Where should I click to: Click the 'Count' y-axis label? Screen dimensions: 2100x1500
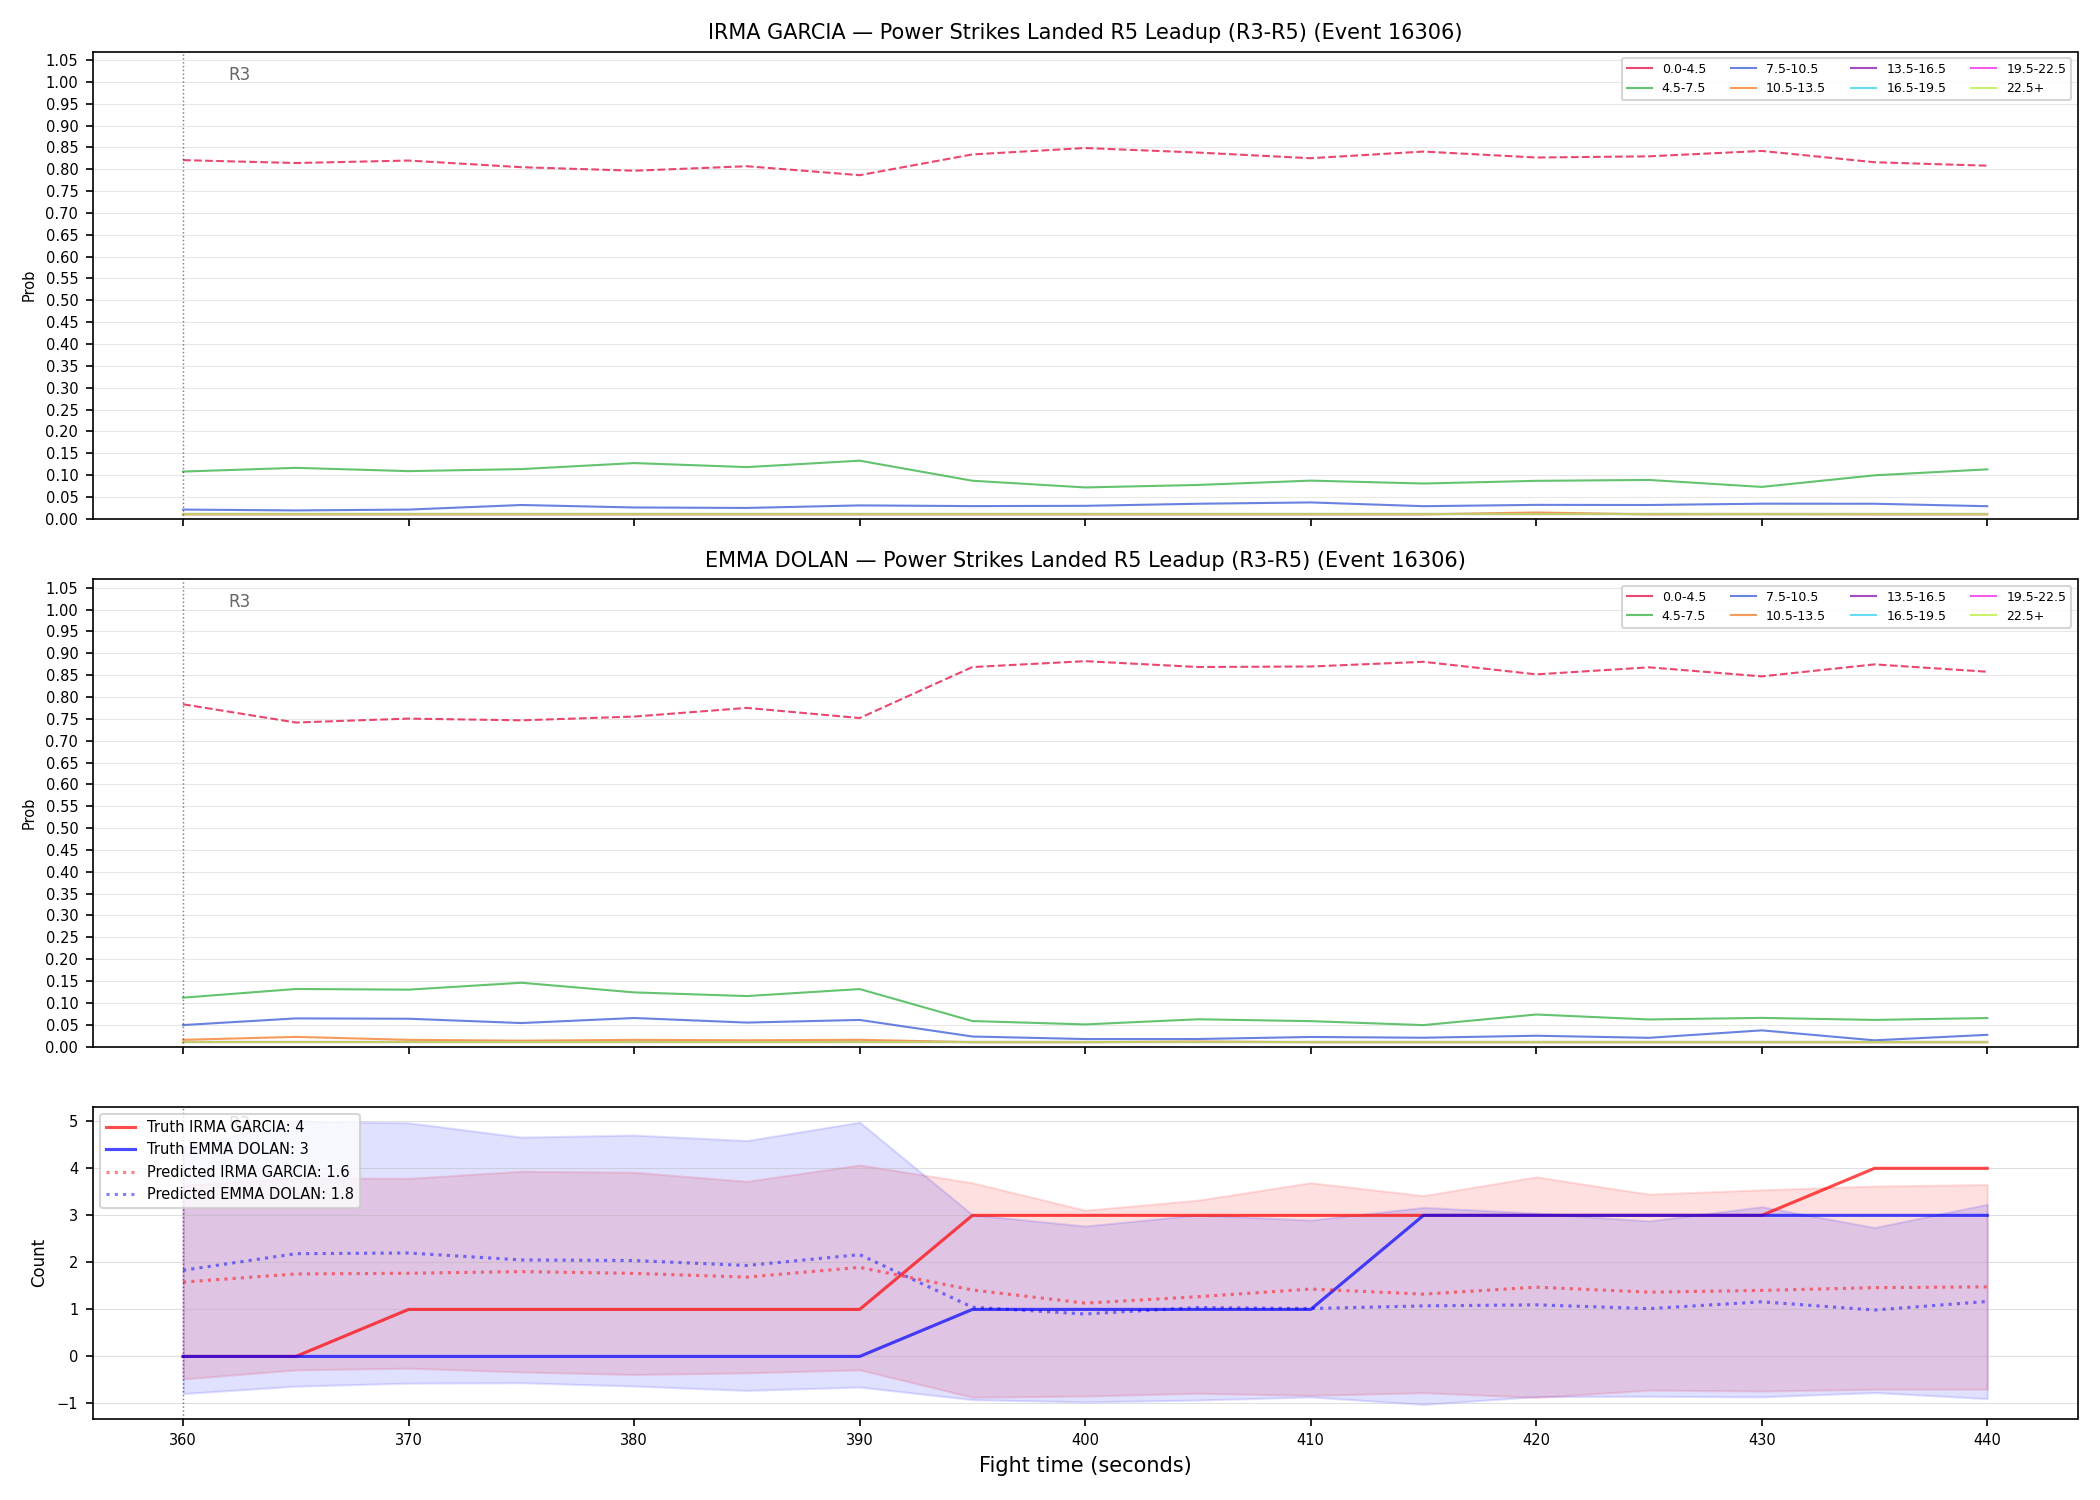click(38, 1263)
